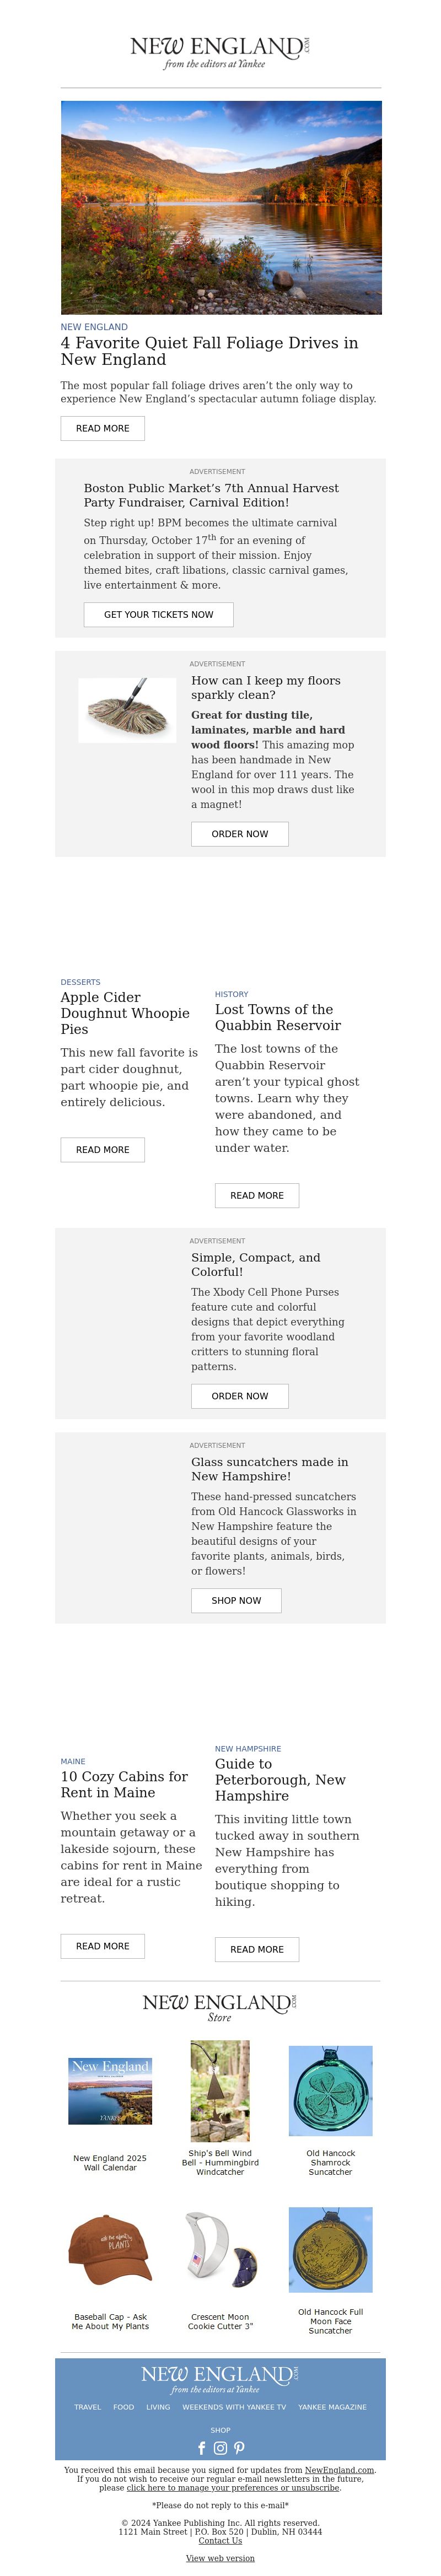Viewport: 441px width, 2576px height.
Task: Open the View web version link
Action: coord(220,2558)
